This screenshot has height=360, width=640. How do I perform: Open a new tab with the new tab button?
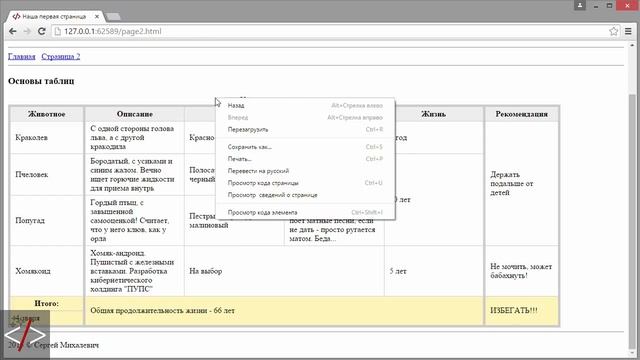tap(113, 17)
